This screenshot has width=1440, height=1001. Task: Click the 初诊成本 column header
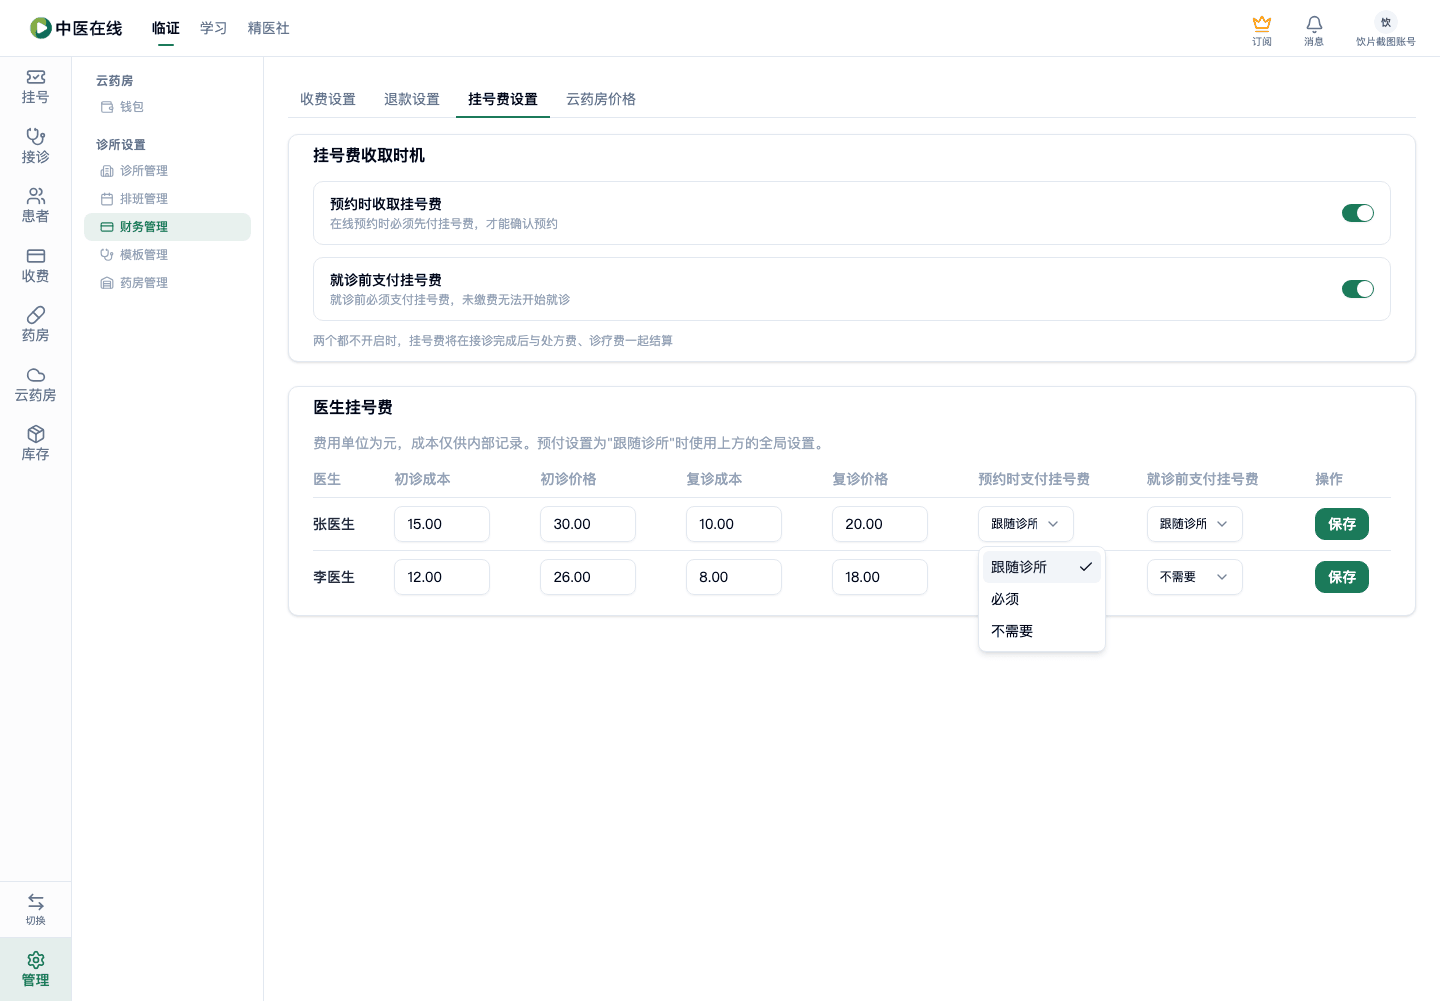pos(422,479)
